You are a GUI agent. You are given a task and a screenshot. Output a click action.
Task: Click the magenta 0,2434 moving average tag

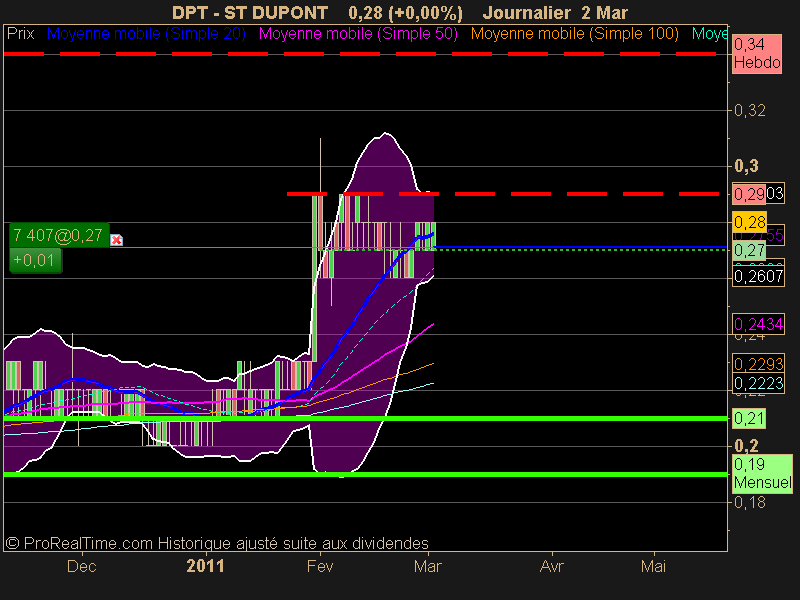(x=758, y=324)
